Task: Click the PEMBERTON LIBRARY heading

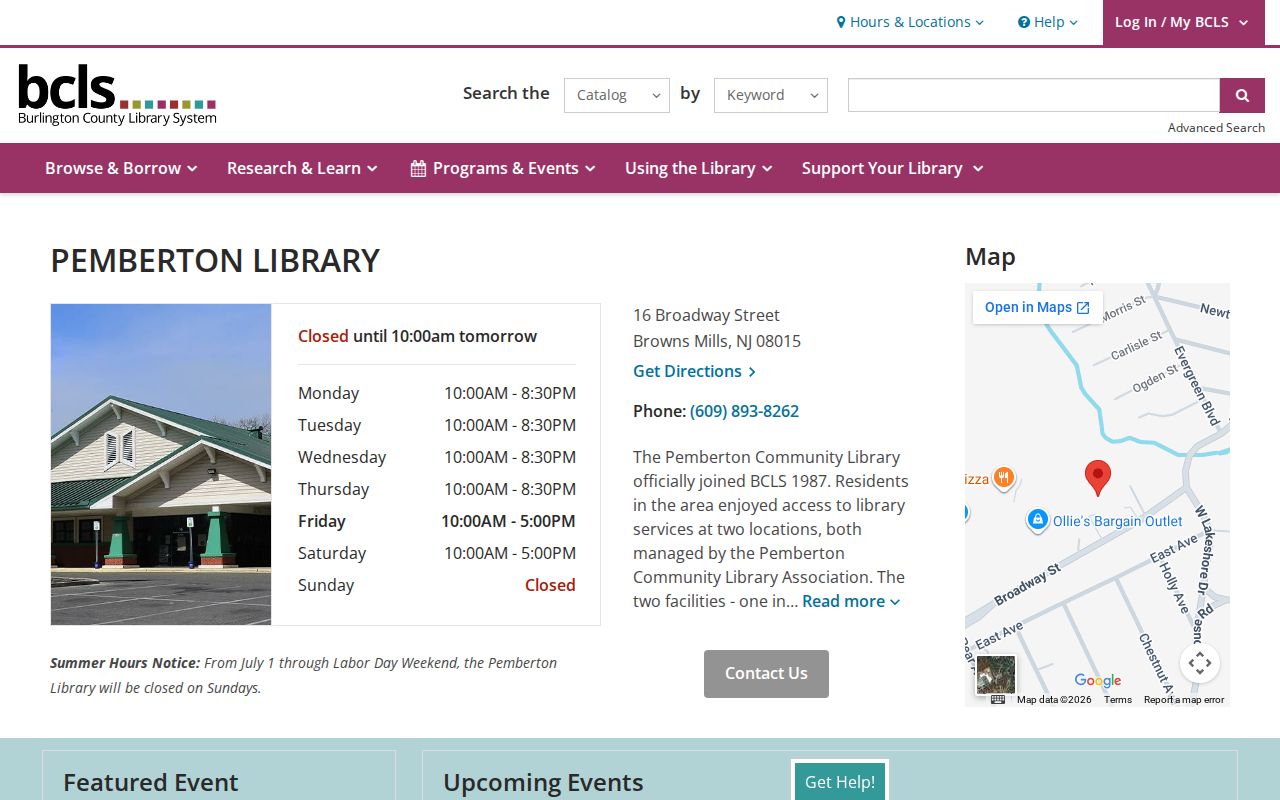Action: [215, 261]
